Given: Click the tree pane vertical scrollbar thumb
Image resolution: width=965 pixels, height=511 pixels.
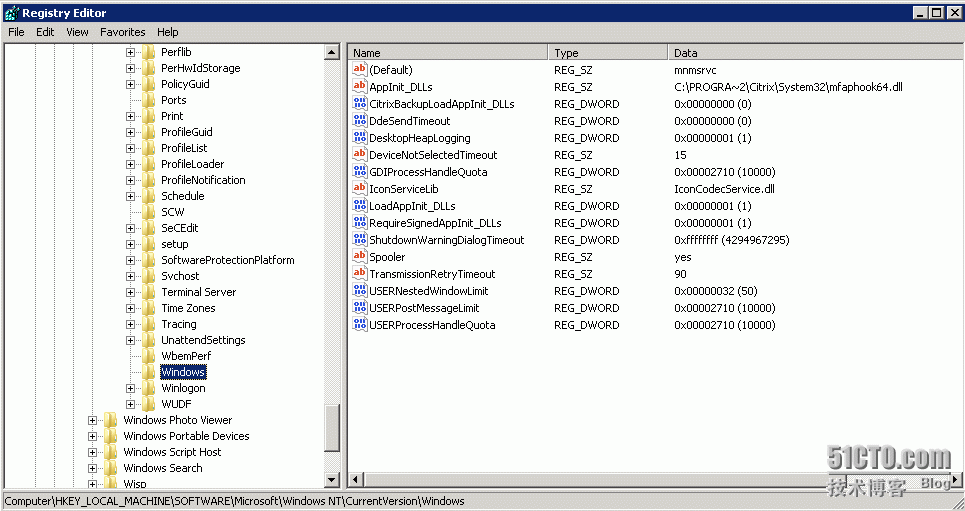Looking at the screenshot, I should [332, 429].
